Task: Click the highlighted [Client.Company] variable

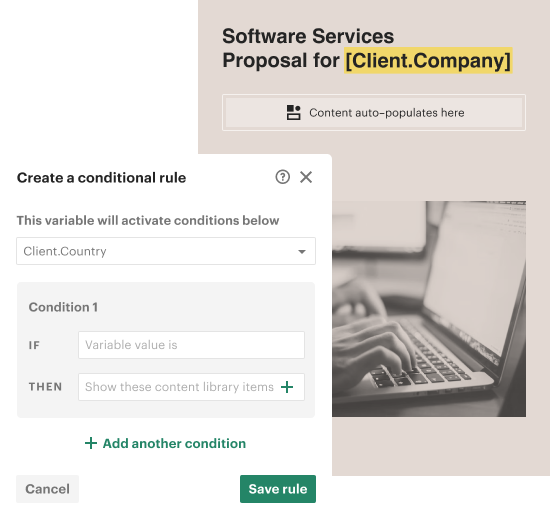Action: 428,60
